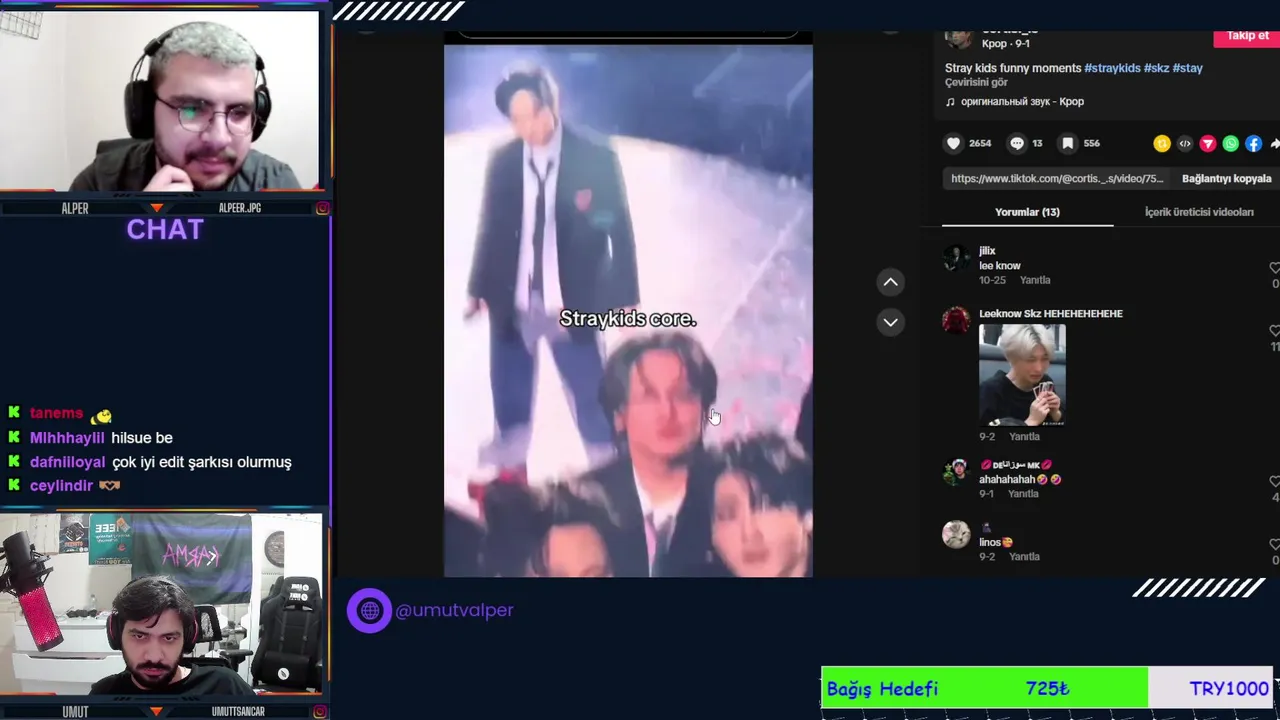Viewport: 1280px width, 720px height.
Task: Share video to WhatsApp
Action: click(x=1231, y=144)
